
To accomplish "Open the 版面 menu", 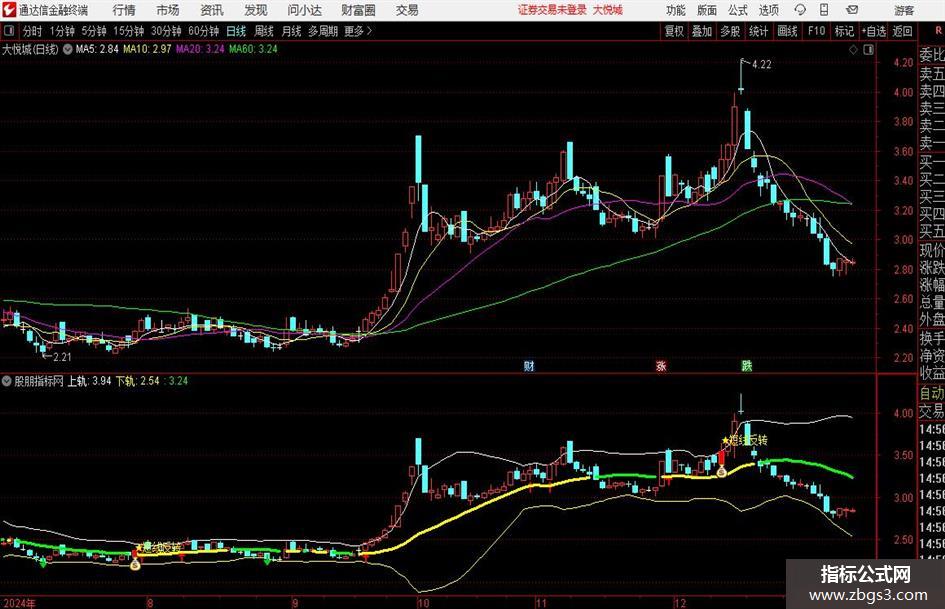I will click(x=707, y=10).
